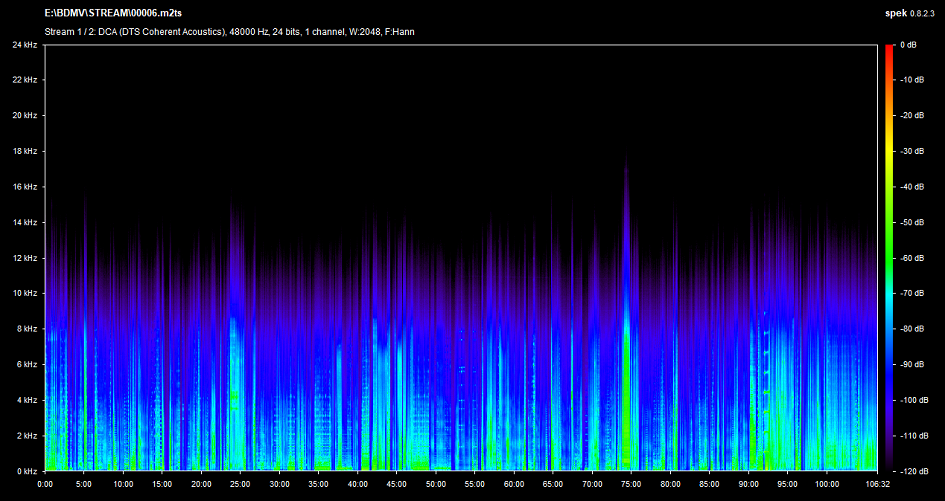Select the 50:00 time axis marker

point(435,483)
